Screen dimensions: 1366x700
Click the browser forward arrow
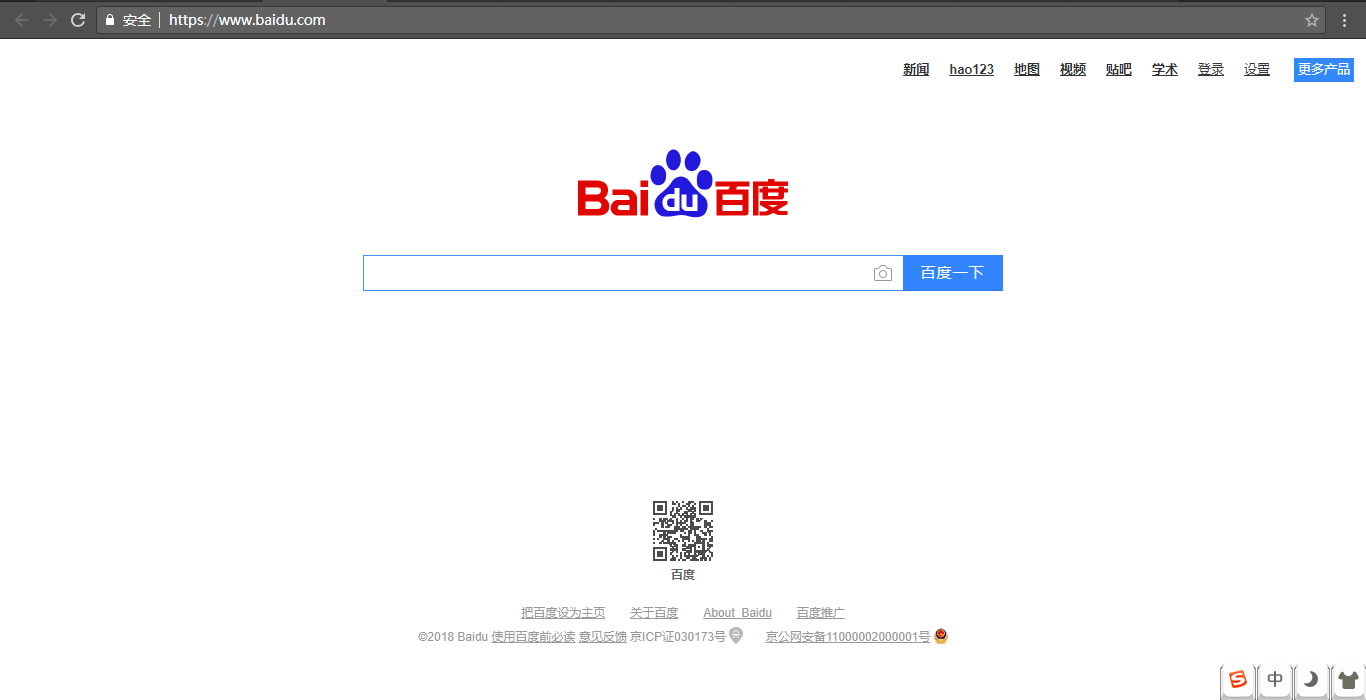[50, 20]
